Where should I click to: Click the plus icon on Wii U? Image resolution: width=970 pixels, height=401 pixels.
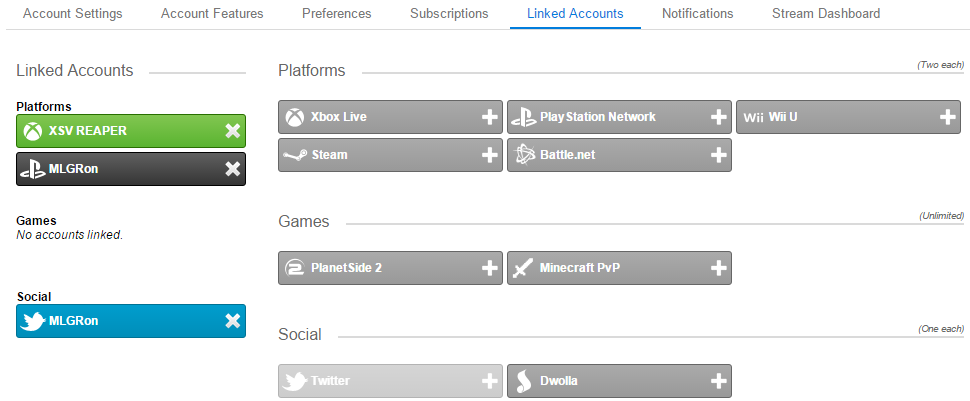pyautogui.click(x=947, y=117)
